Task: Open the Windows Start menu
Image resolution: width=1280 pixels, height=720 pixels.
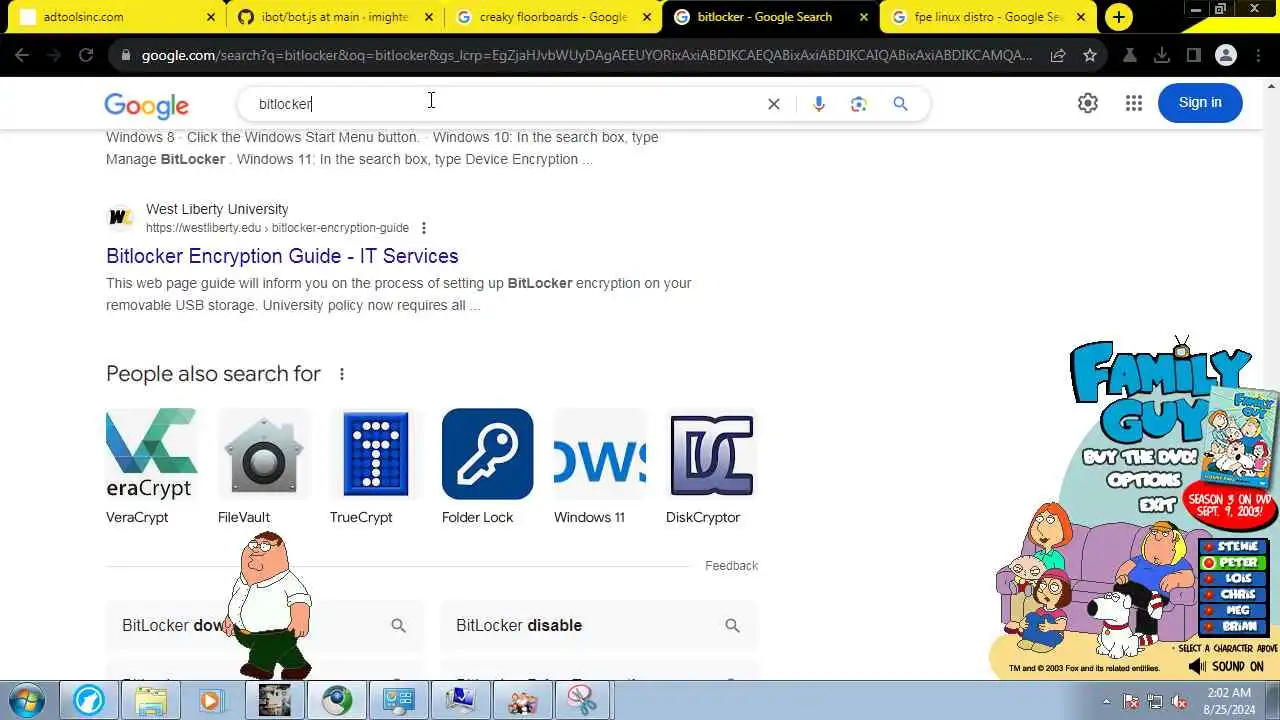Action: 28,700
